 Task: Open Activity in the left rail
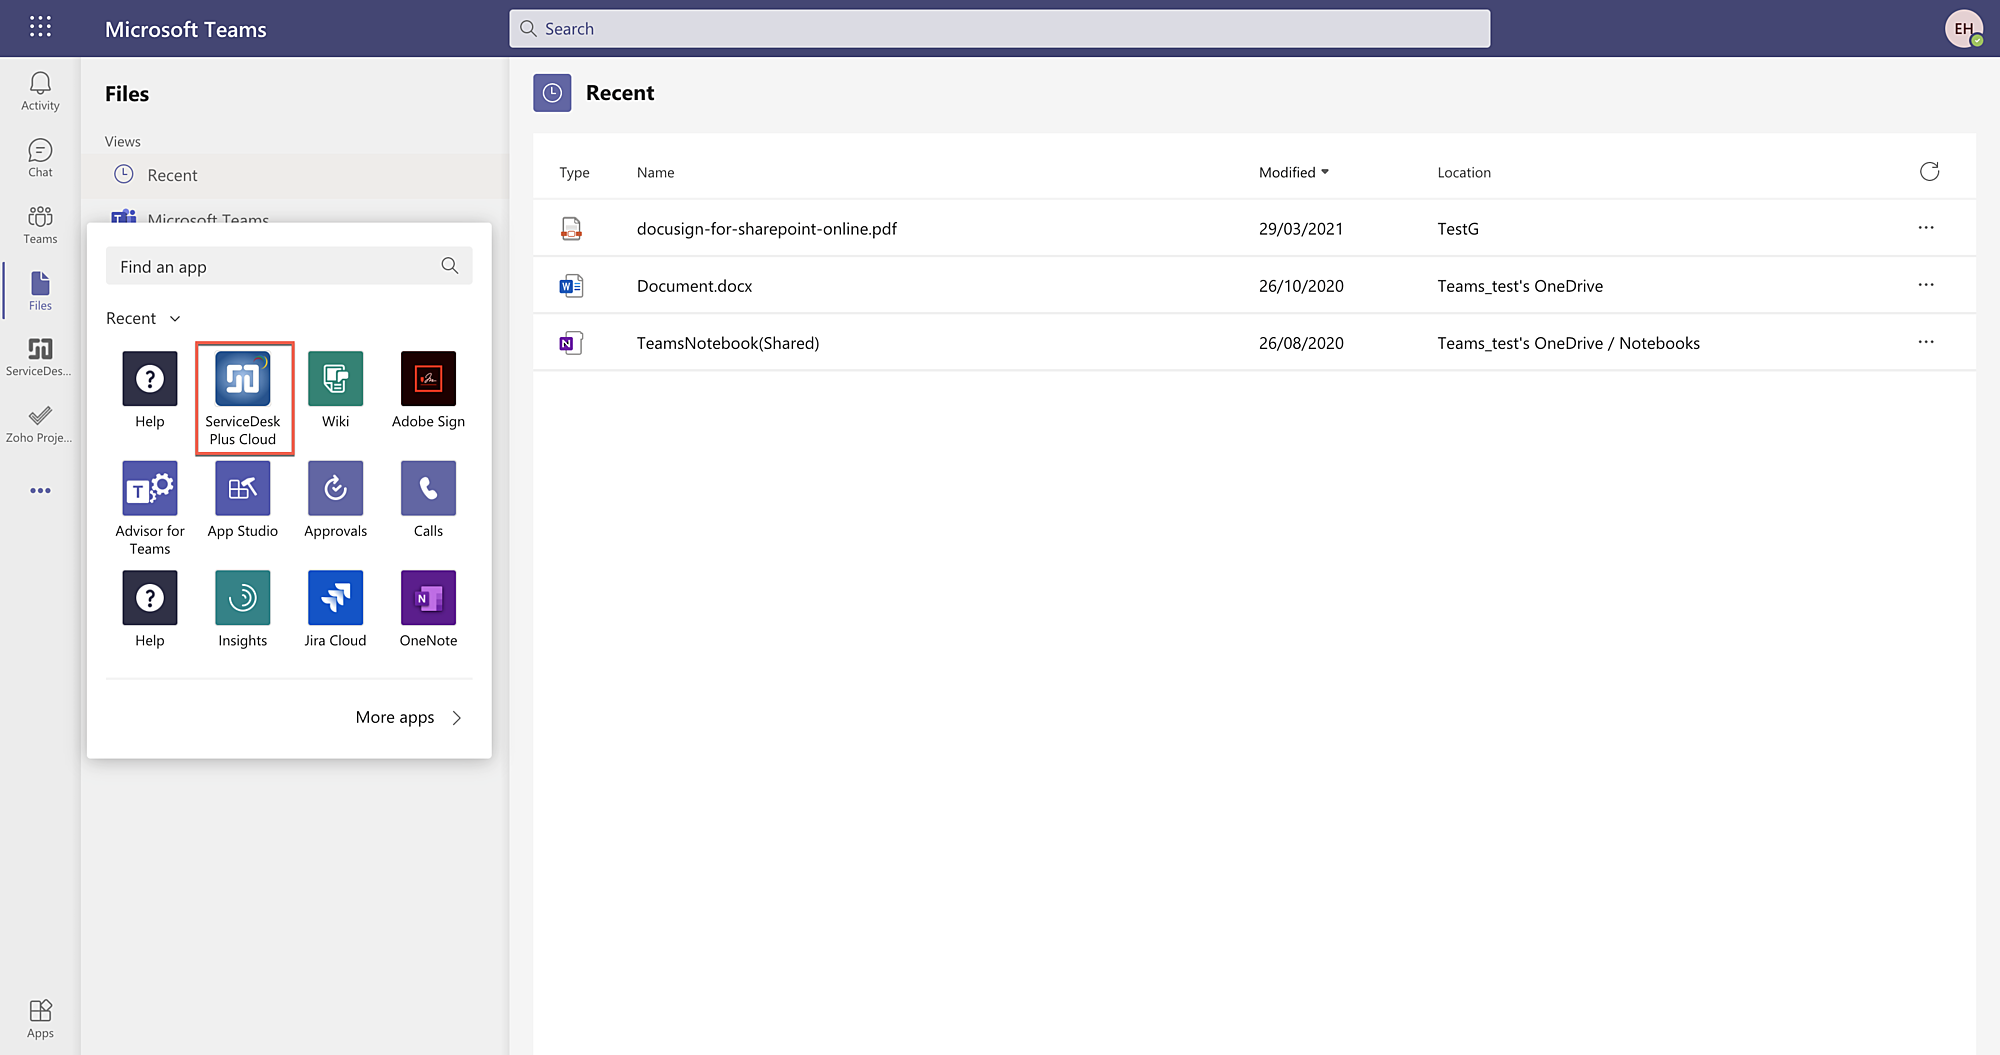(40, 91)
